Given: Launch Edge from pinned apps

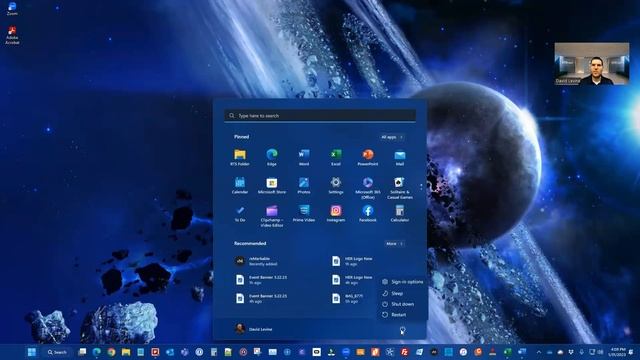Looking at the screenshot, I should pos(272,157).
